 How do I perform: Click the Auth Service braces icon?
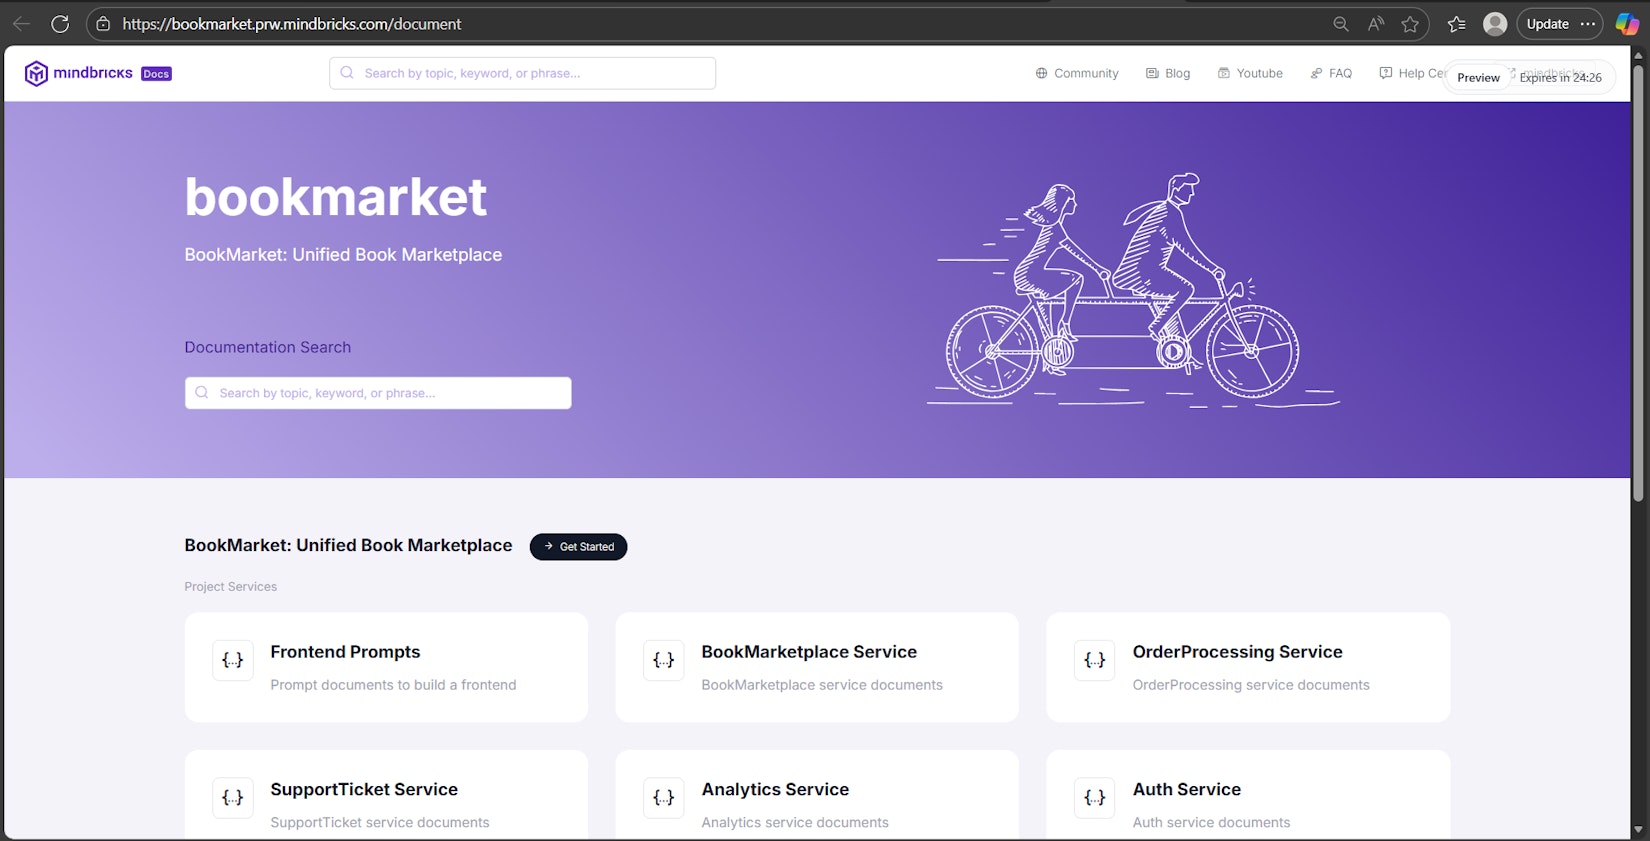point(1095,798)
